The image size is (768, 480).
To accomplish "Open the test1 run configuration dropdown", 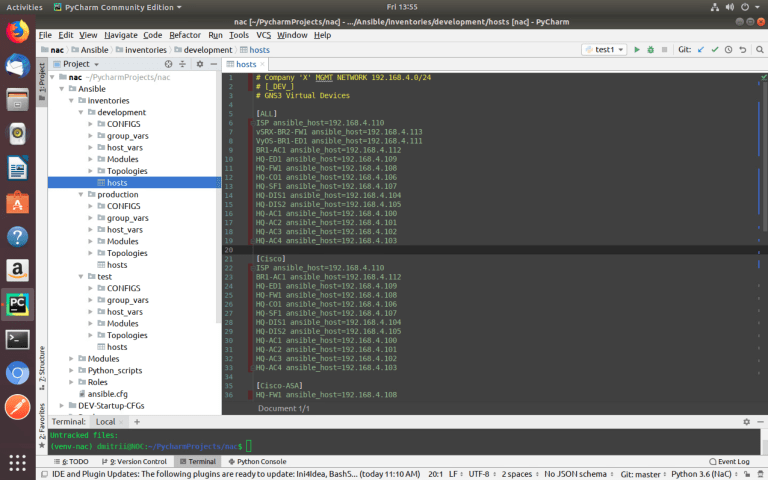I will point(604,49).
